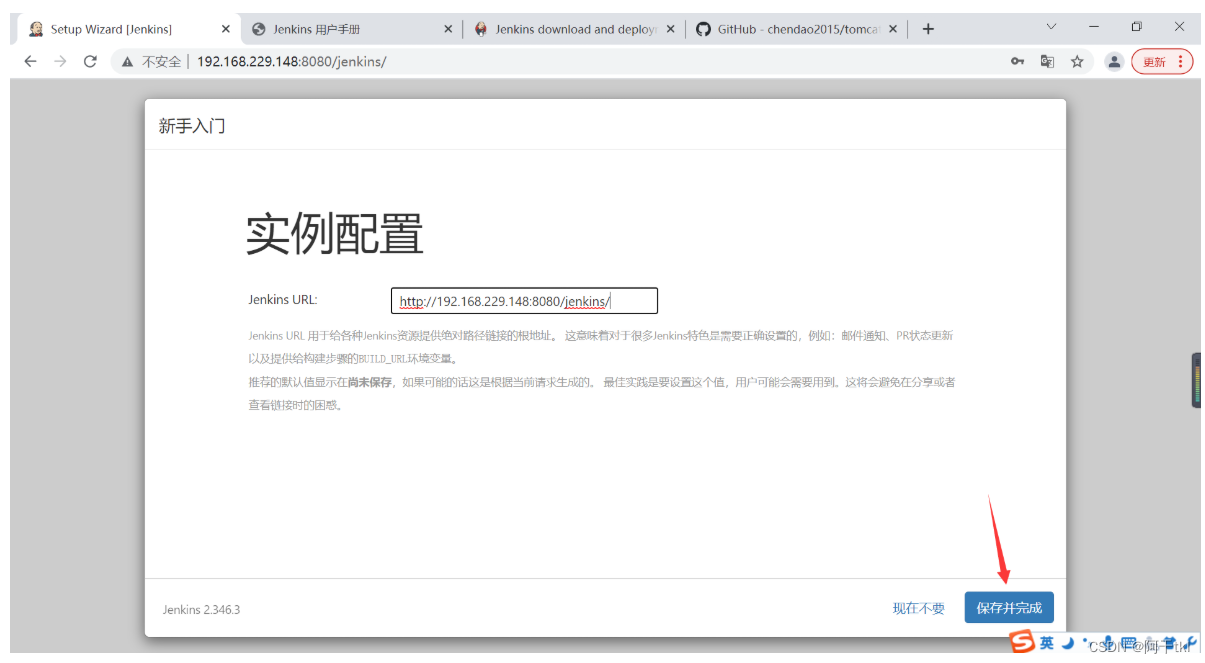Image resolution: width=1205 pixels, height=663 pixels.
Task: Click the forward navigation arrow
Action: (60, 61)
